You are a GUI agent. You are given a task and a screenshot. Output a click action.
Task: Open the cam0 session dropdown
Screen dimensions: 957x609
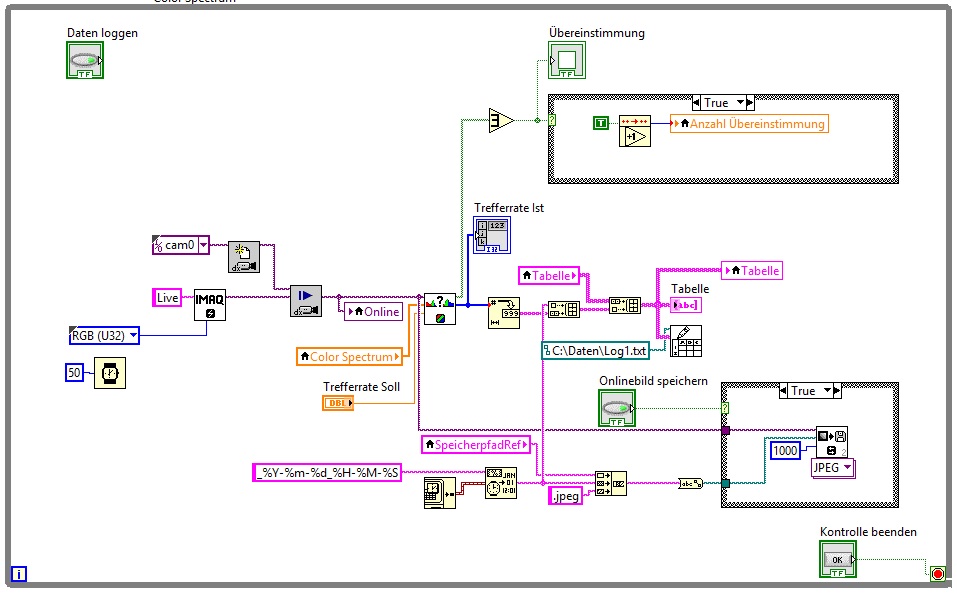[x=203, y=245]
